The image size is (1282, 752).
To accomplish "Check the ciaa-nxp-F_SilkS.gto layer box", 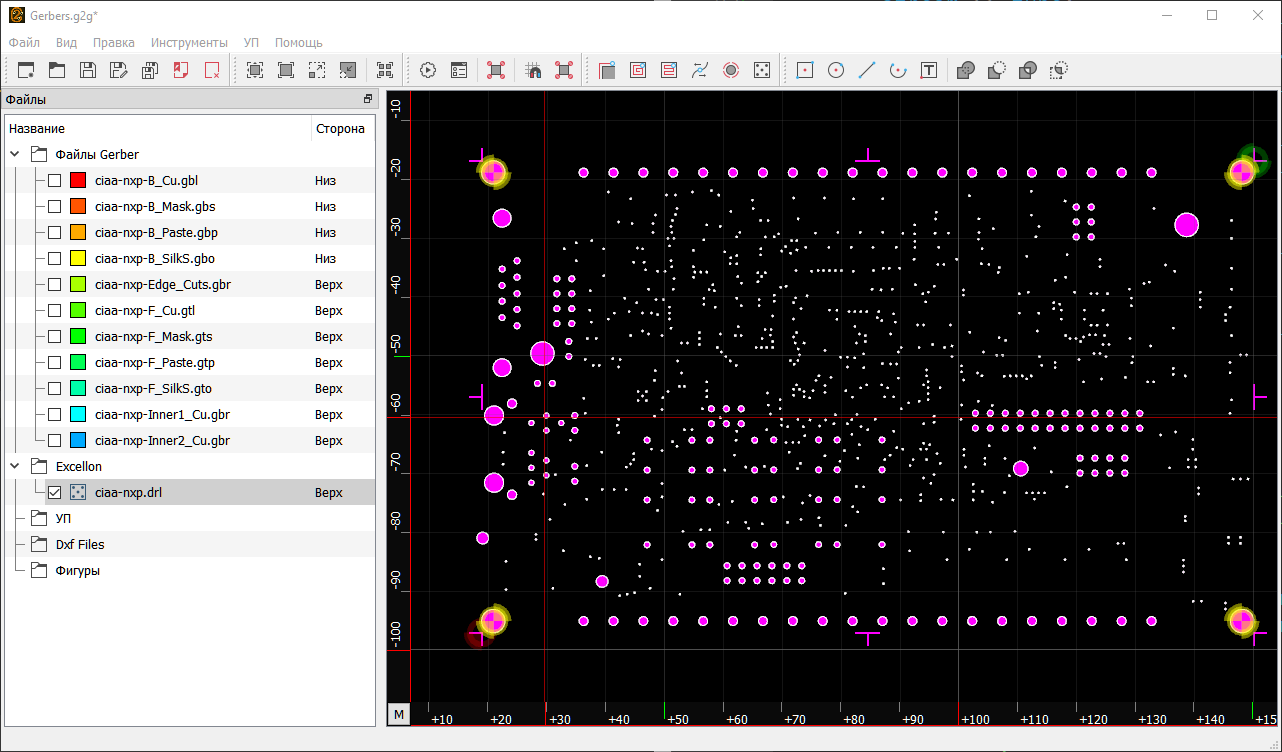I will (54, 389).
